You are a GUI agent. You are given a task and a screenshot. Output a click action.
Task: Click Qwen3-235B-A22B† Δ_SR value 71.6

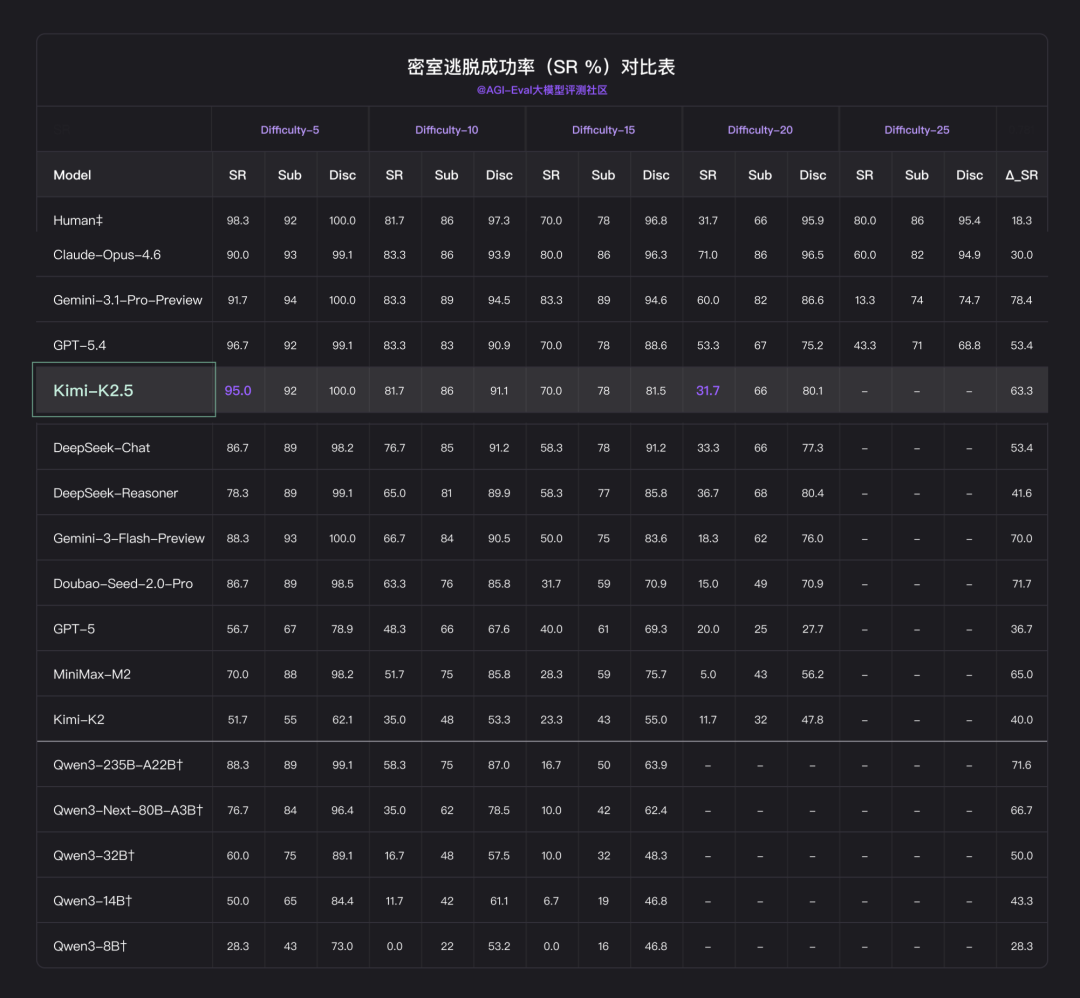click(x=1021, y=765)
